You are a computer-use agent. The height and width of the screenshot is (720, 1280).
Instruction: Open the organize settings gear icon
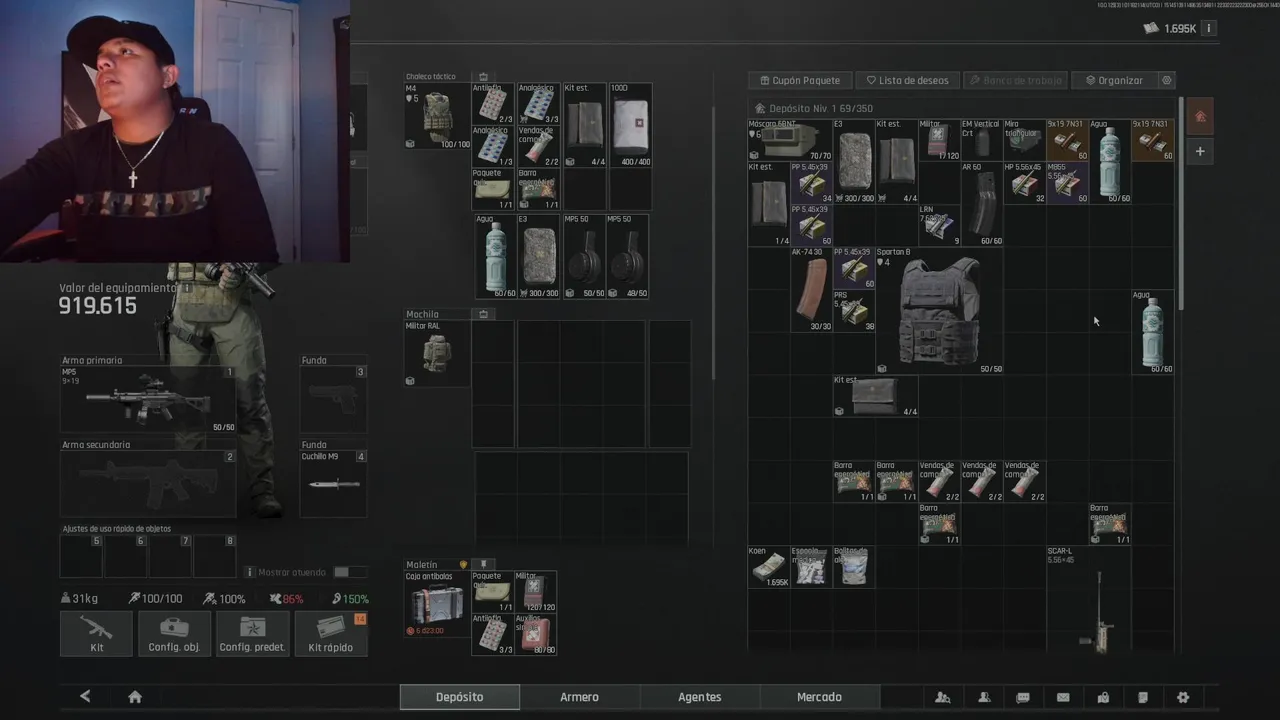point(1166,80)
